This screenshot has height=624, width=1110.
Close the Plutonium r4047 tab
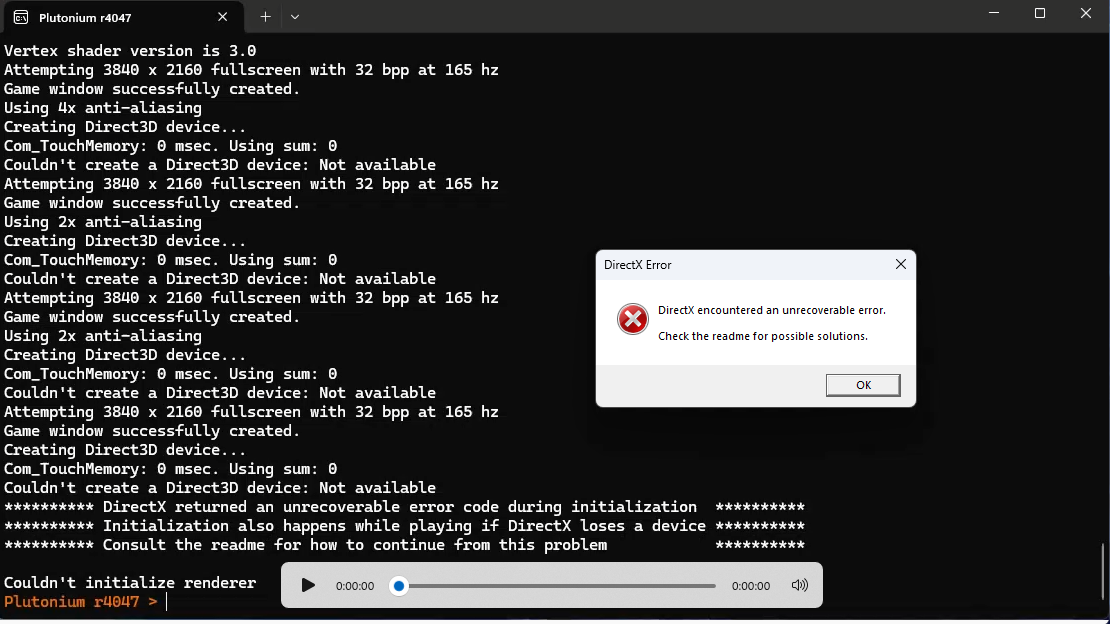click(x=222, y=17)
